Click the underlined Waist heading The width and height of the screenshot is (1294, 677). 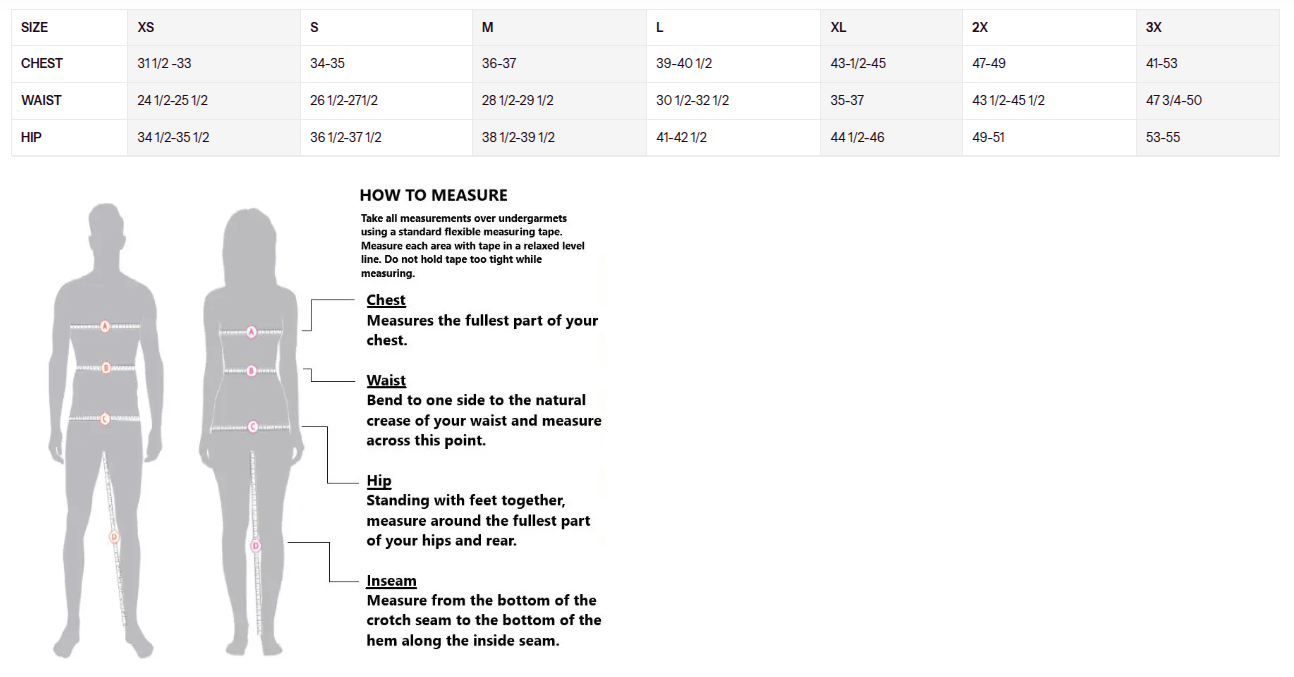tap(386, 380)
